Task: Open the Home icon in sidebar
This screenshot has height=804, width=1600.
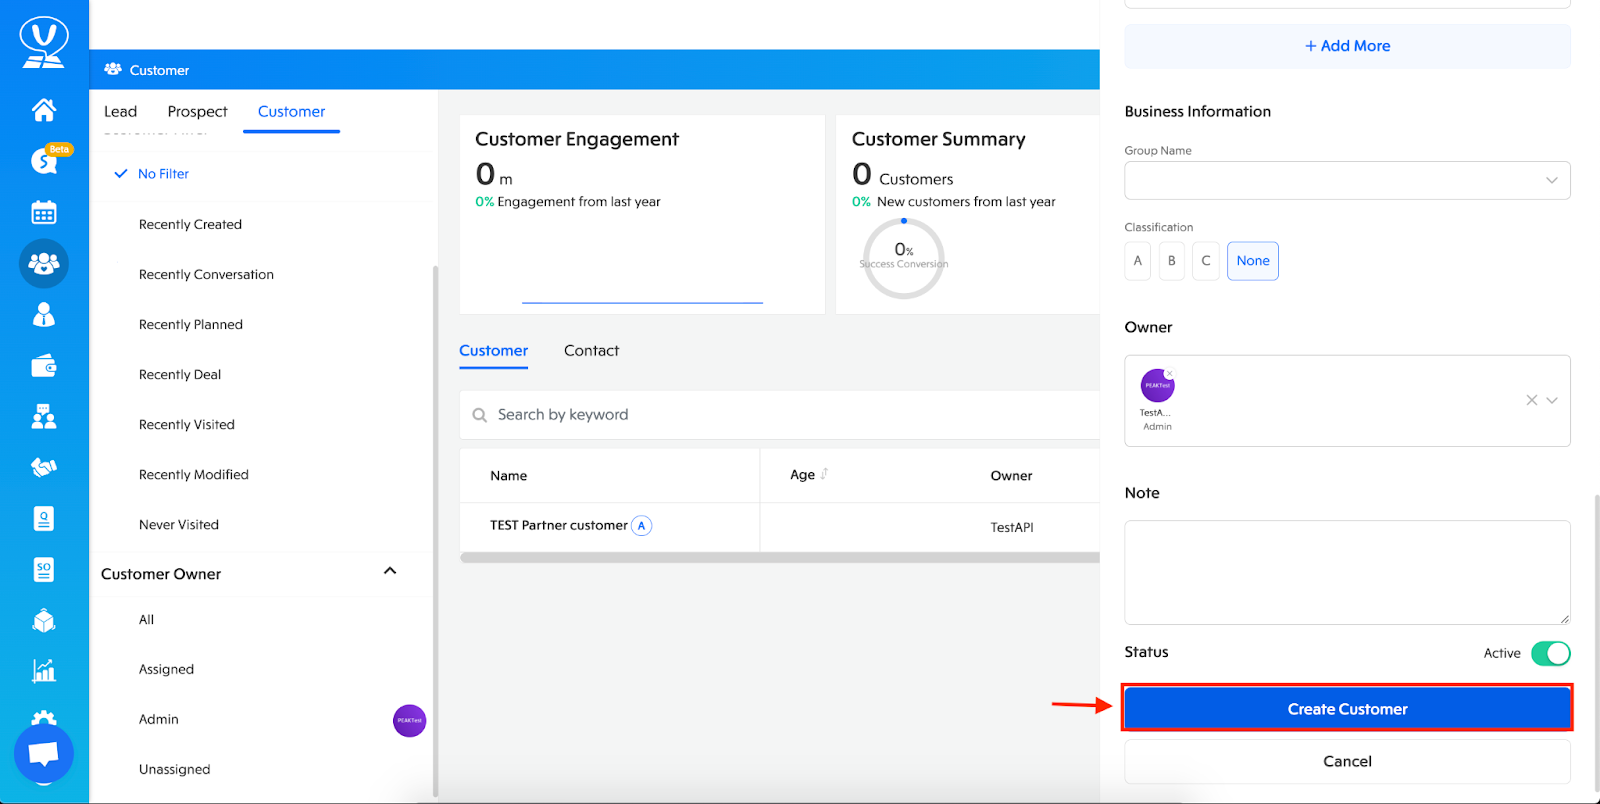Action: (x=44, y=109)
